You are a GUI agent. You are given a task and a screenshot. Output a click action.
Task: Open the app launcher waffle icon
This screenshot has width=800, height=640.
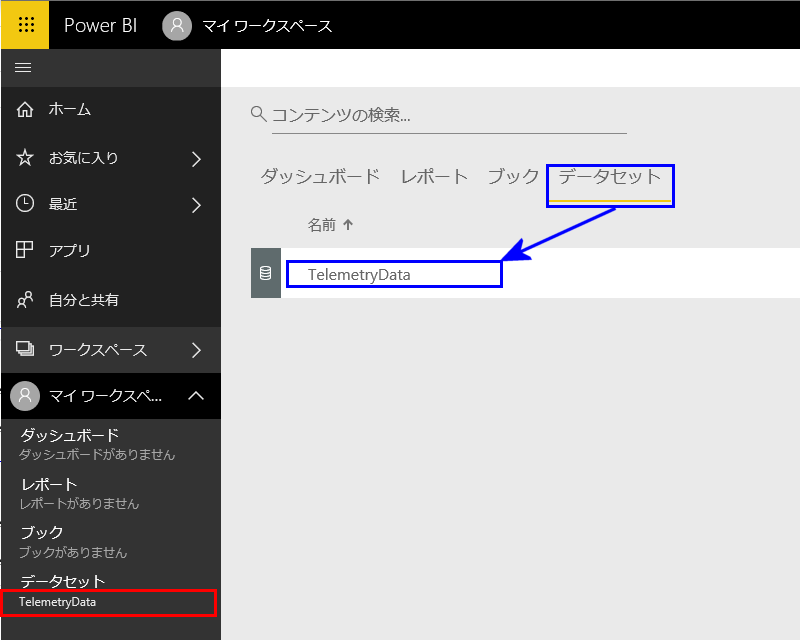tap(24, 25)
